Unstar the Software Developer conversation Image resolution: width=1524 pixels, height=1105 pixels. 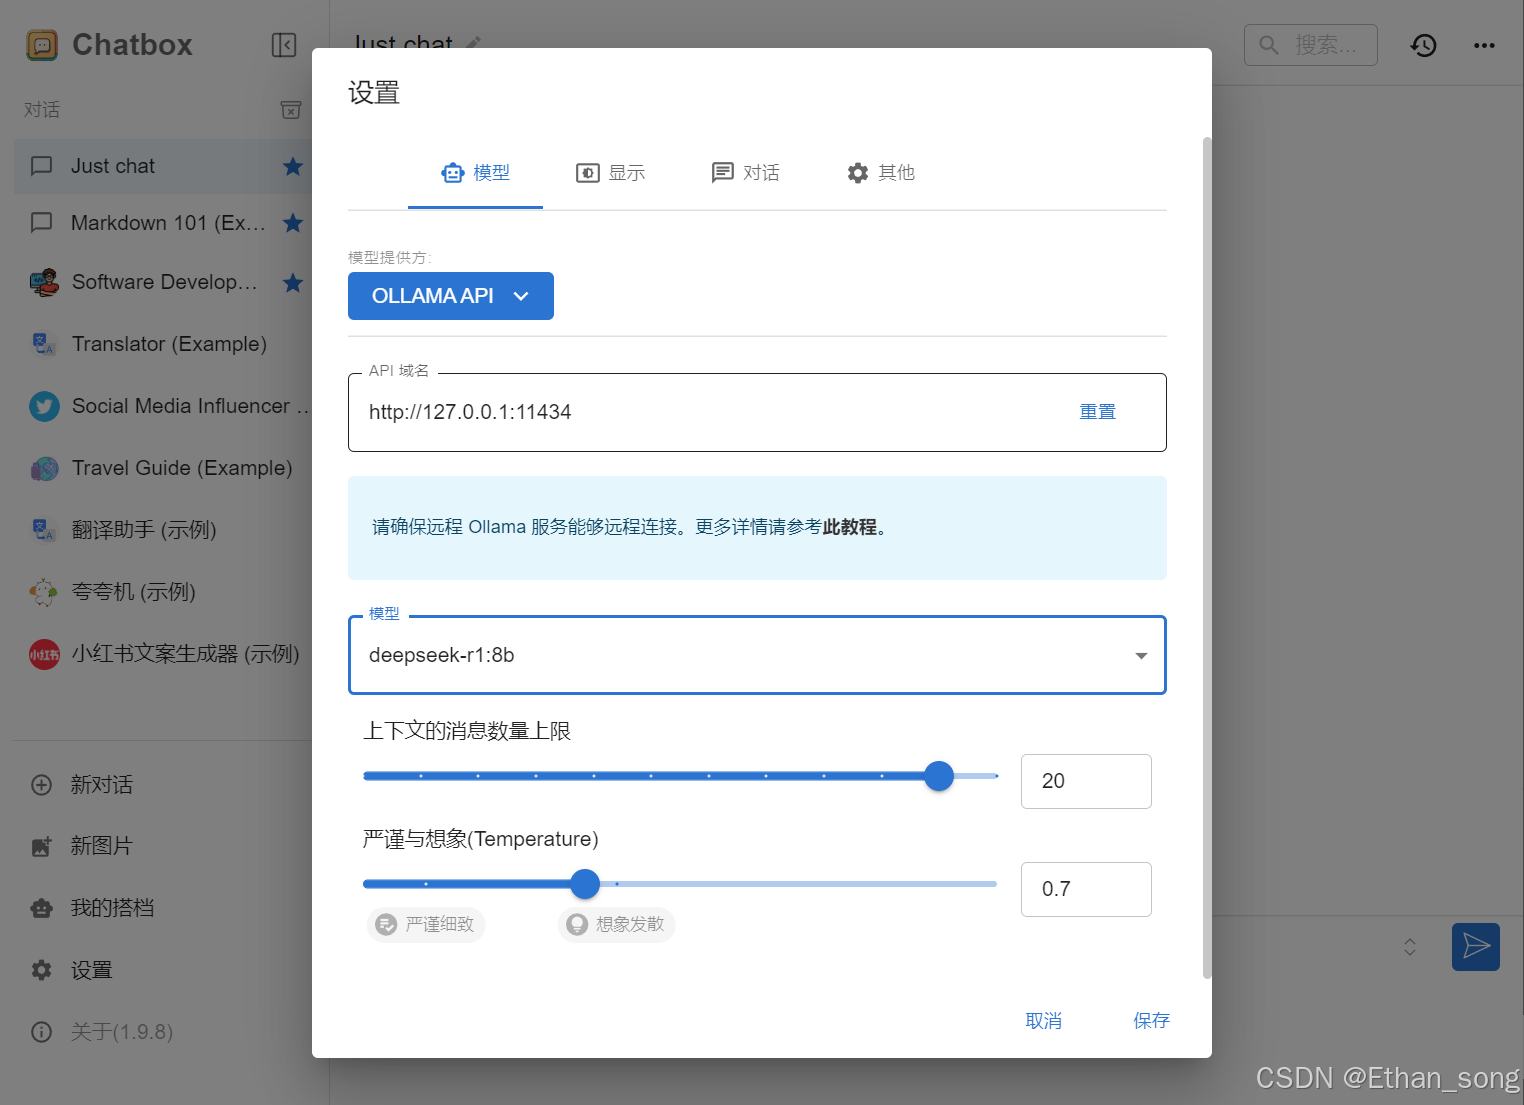(293, 283)
